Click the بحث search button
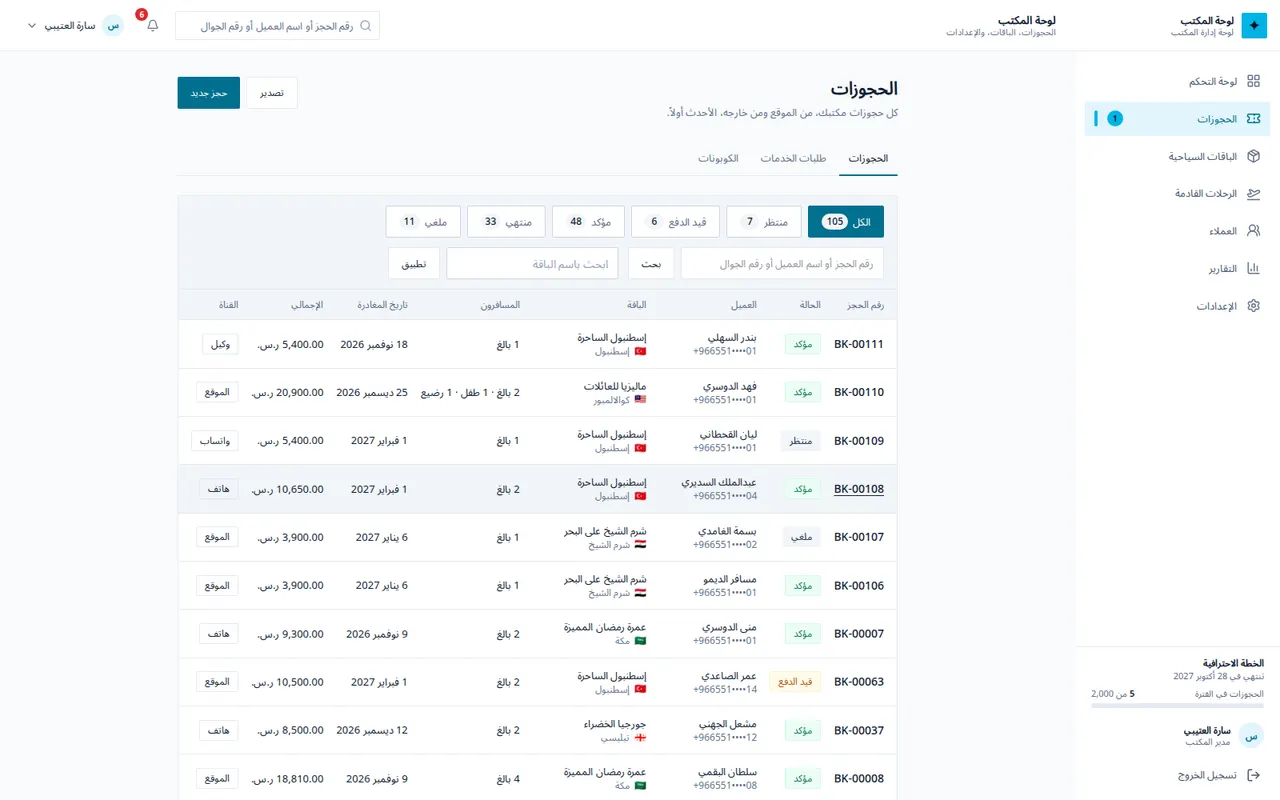 [x=651, y=264]
